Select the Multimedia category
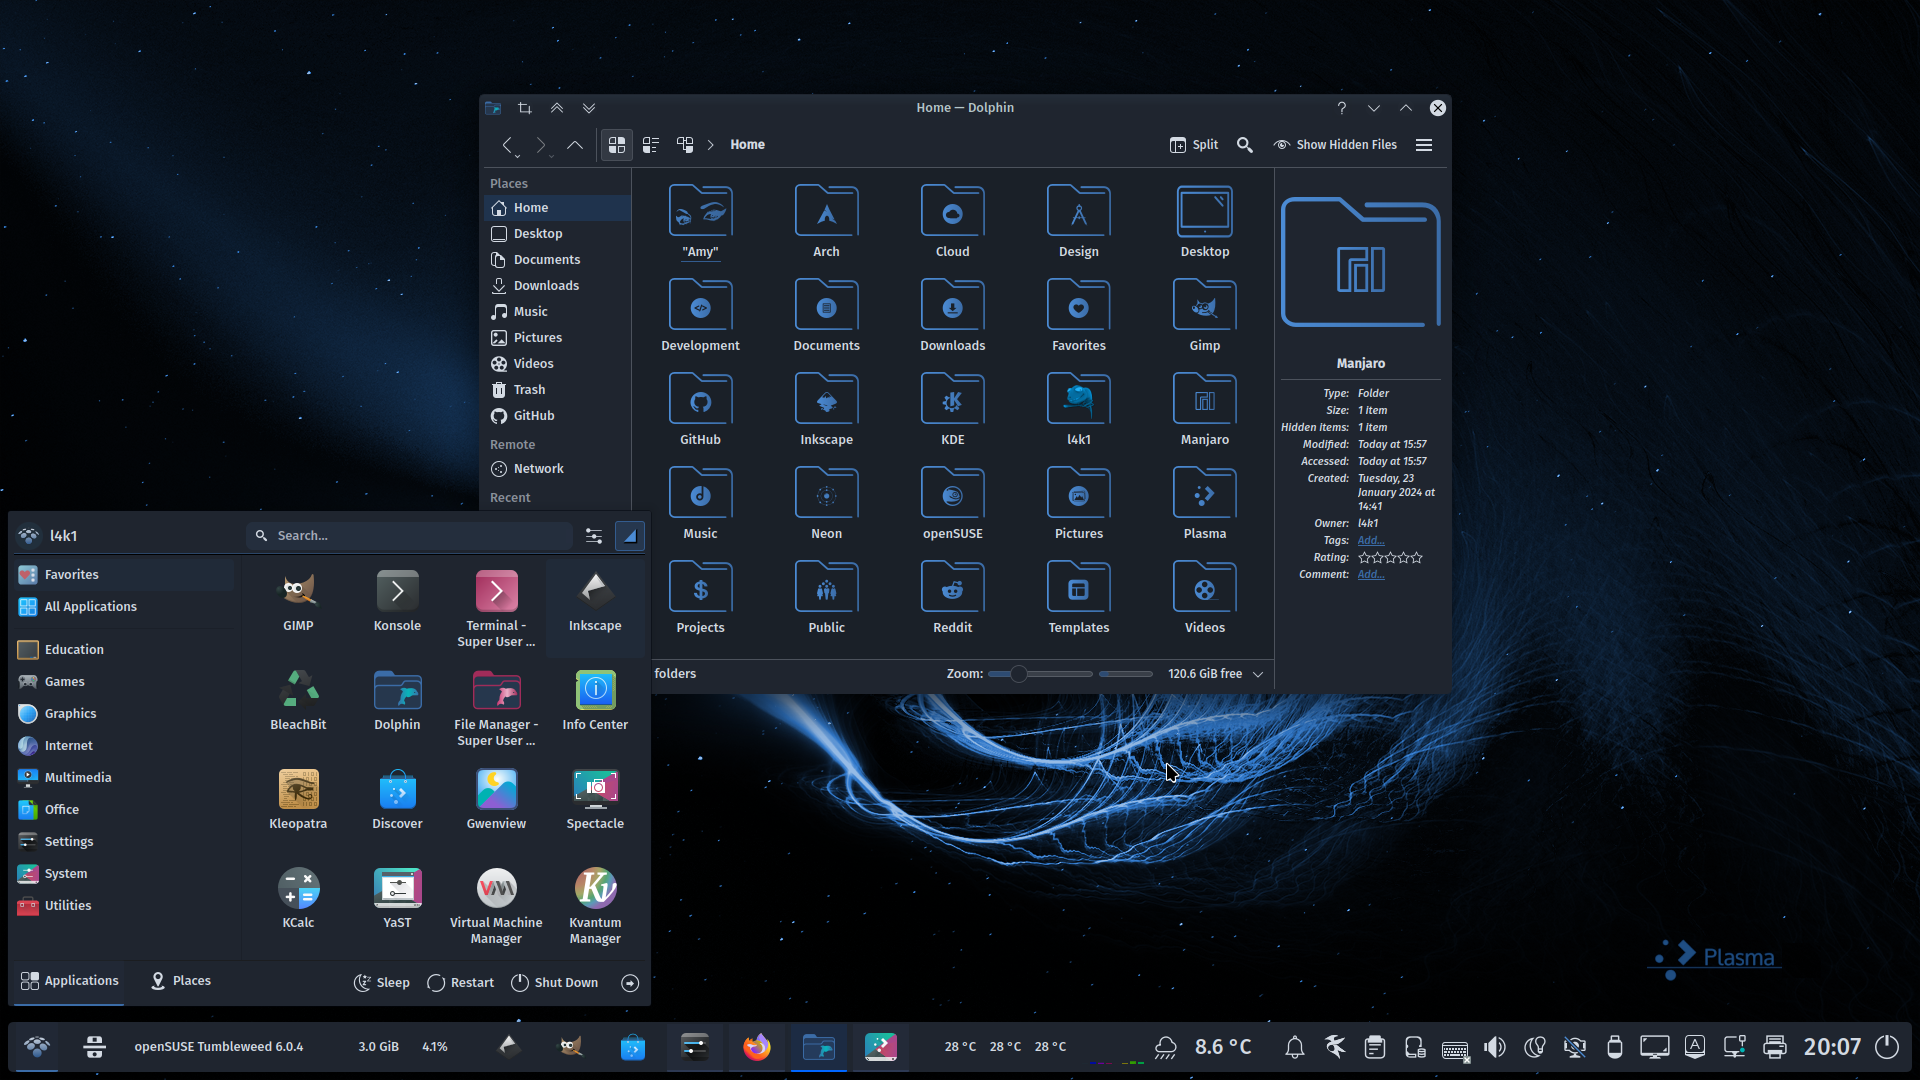 (x=125, y=778)
